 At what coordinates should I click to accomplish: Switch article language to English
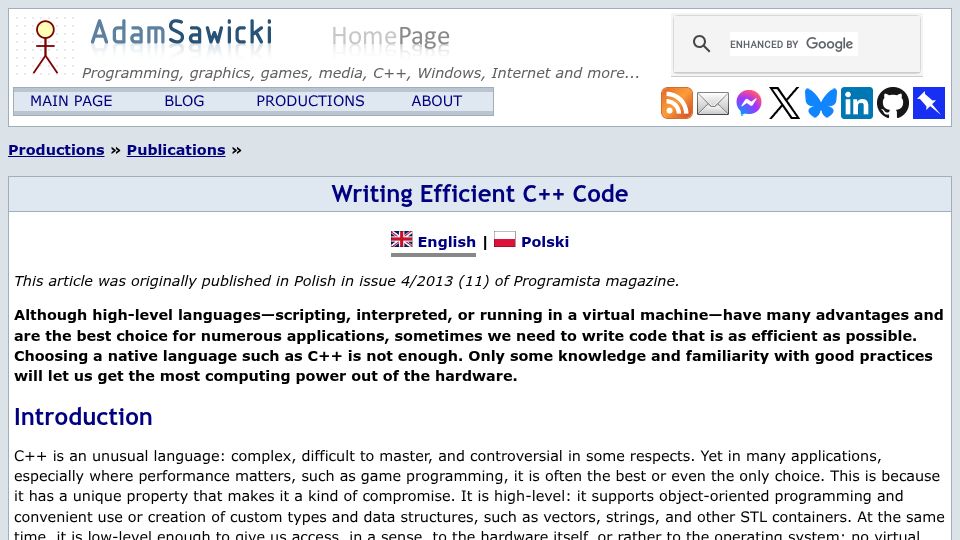(446, 242)
